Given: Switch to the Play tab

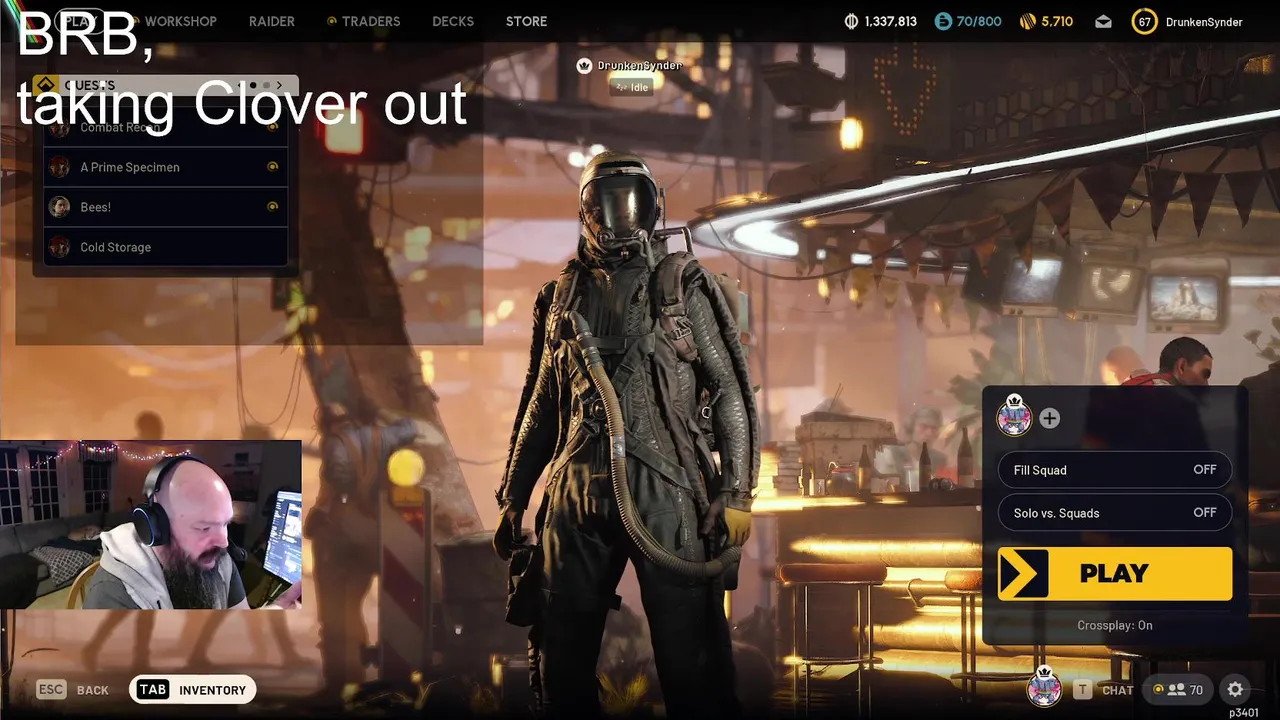Looking at the screenshot, I should (x=78, y=21).
